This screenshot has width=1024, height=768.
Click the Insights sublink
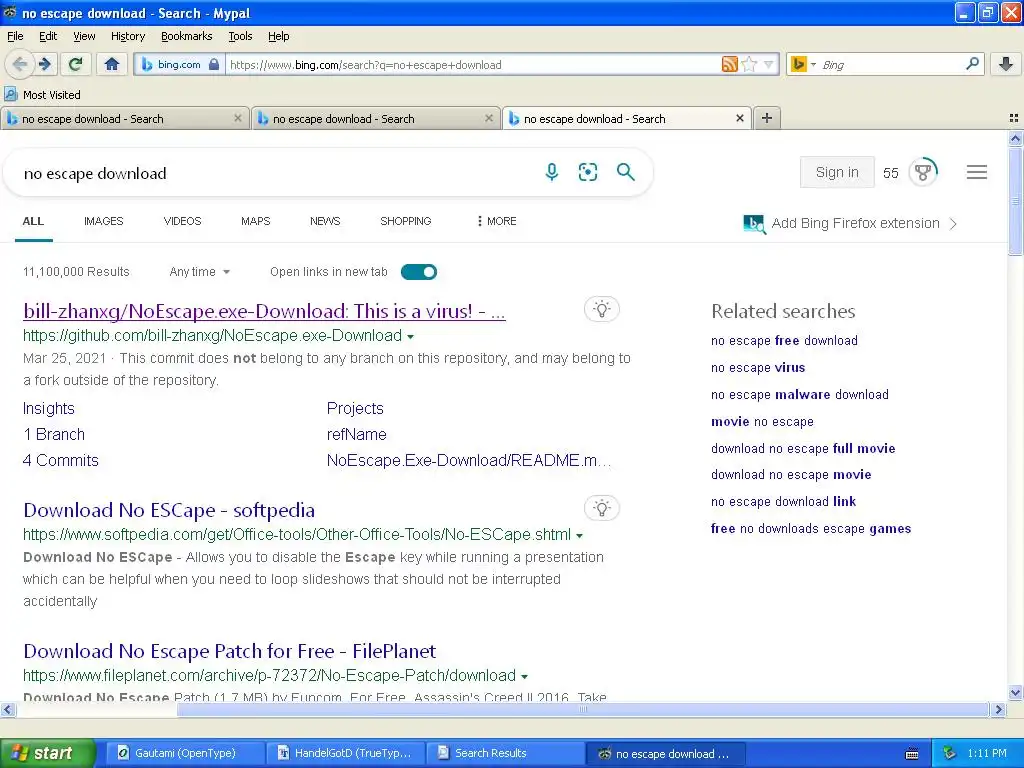(49, 409)
